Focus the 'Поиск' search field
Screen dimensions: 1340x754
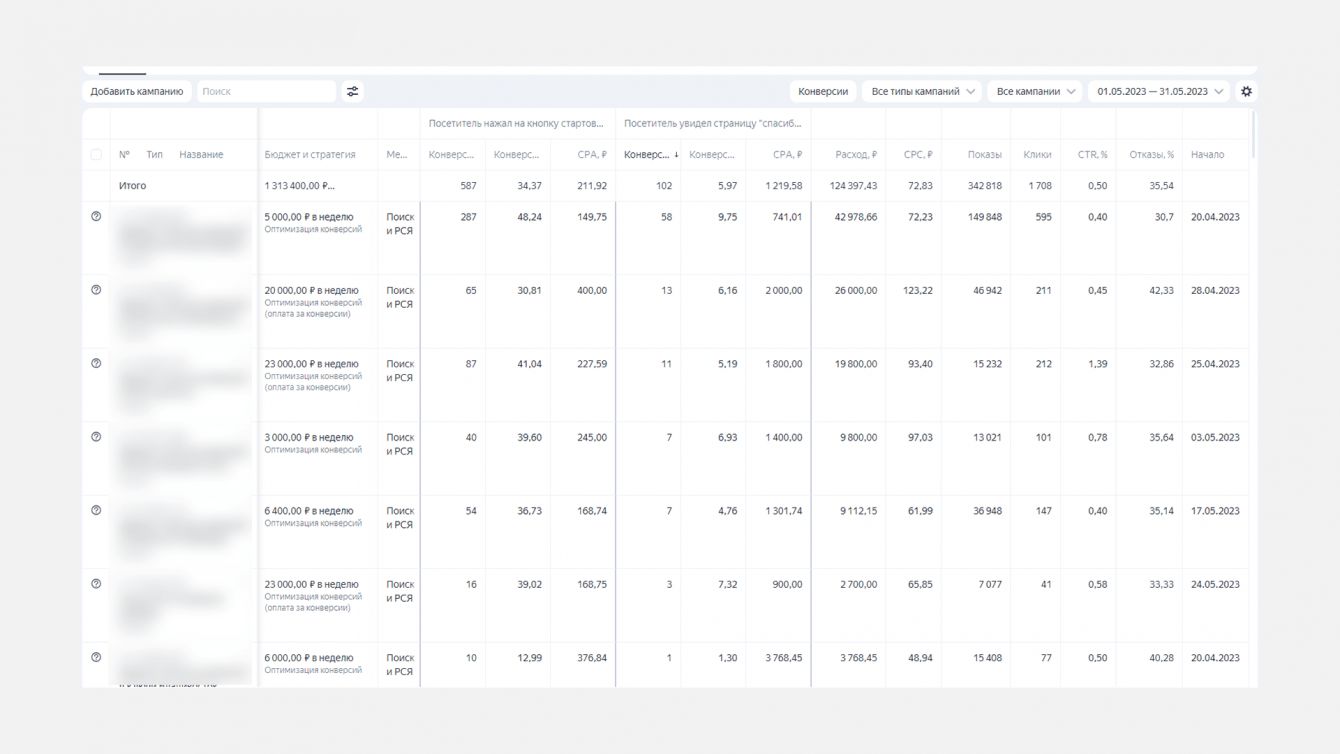click(x=266, y=91)
